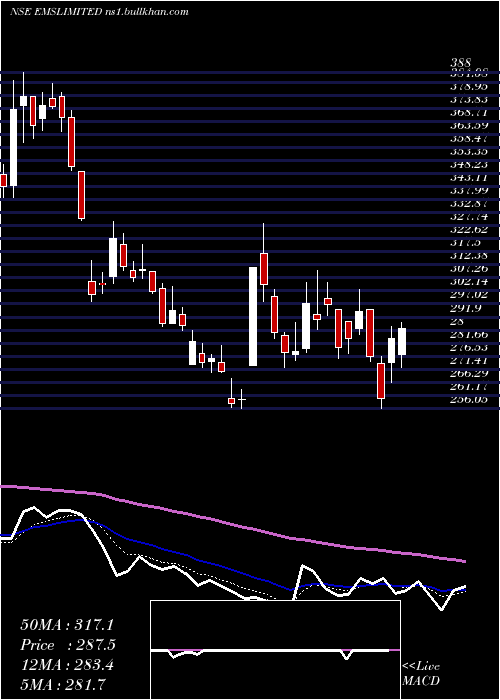Select the 322.62 price level
The width and height of the screenshot is (500, 700).
(468, 229)
